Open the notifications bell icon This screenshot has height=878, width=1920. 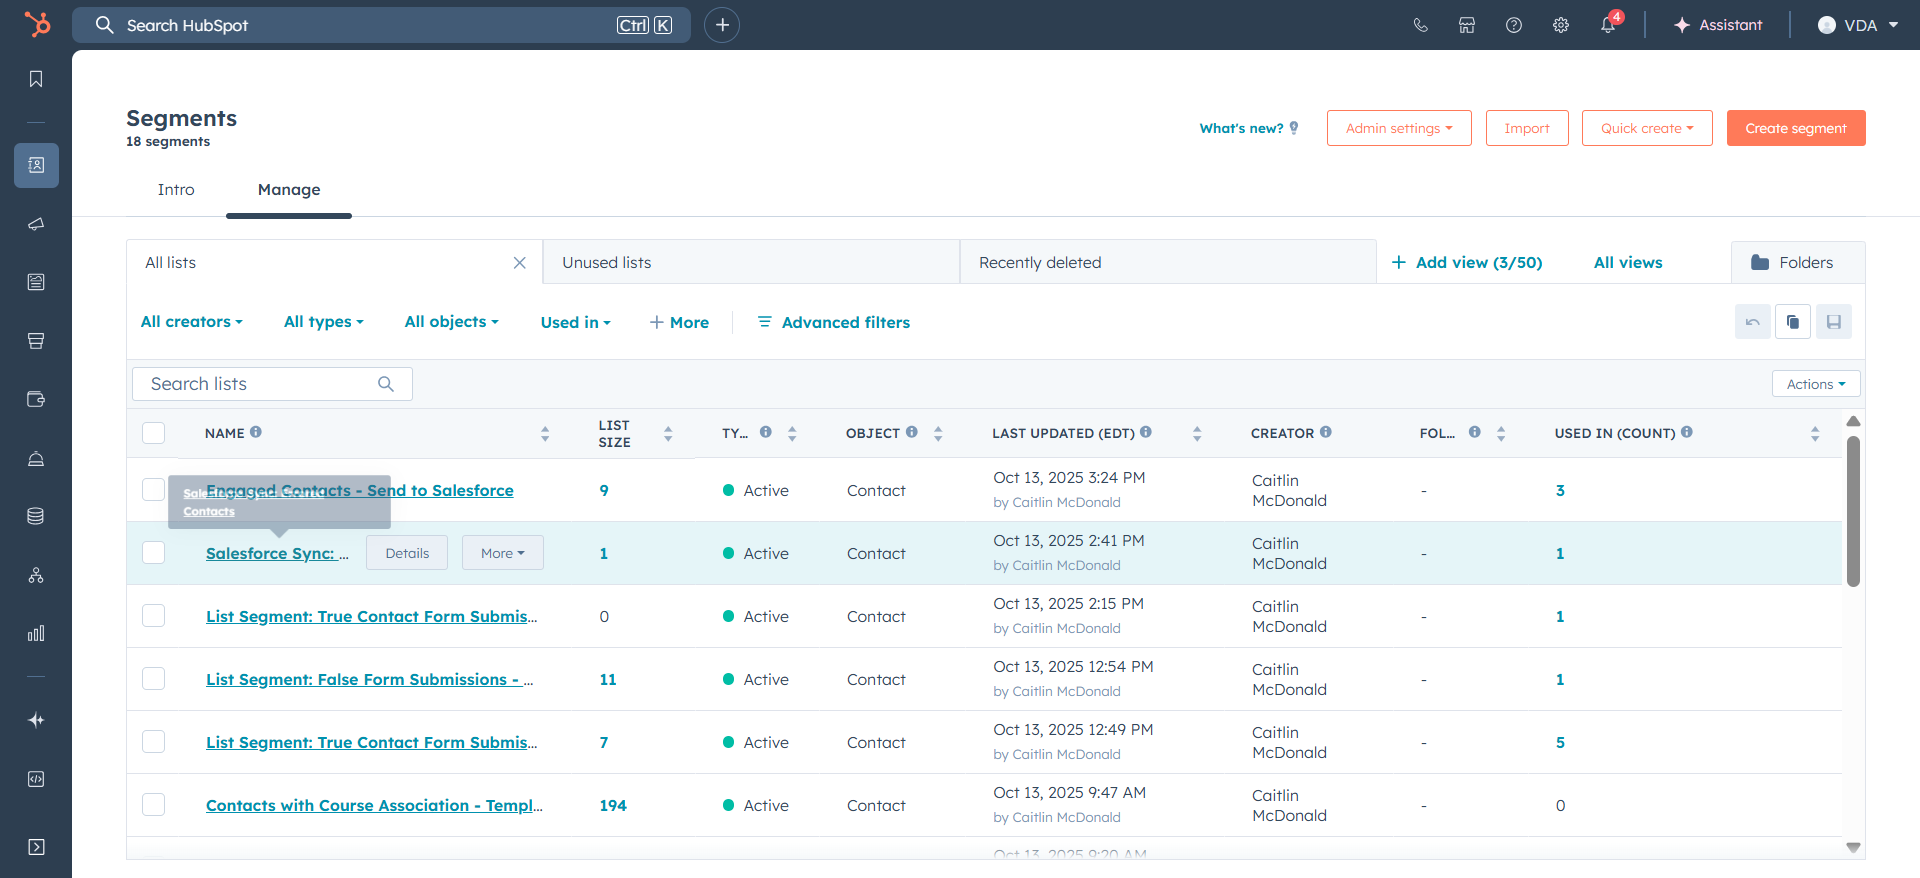[1608, 25]
